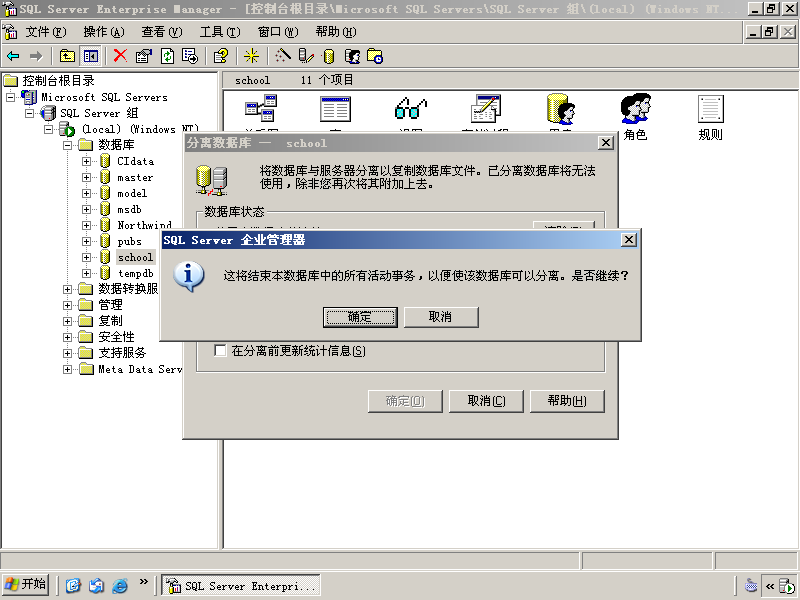800x600 pixels.
Task: Collapse the Microsoft SQL Servers node
Action: pos(10,97)
